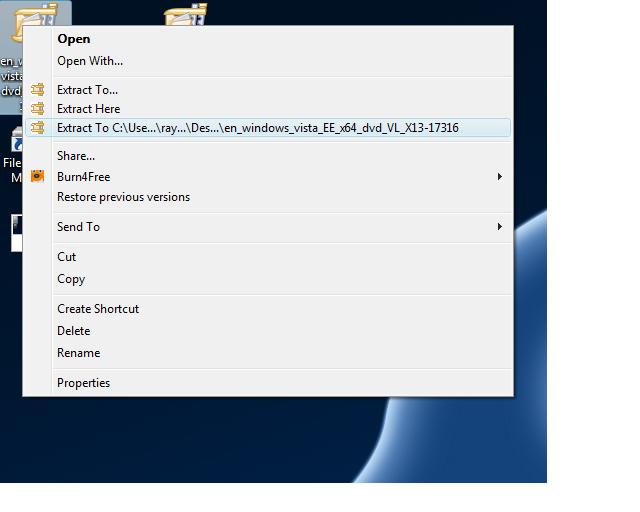Select Cut from the context menu

pos(67,257)
